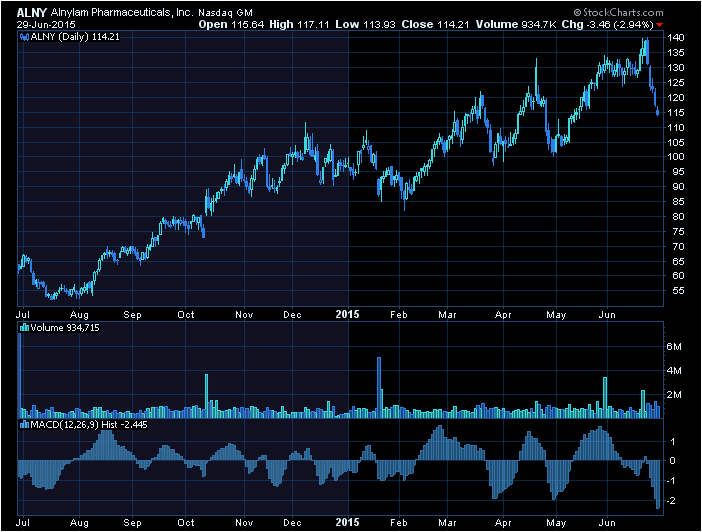The width and height of the screenshot is (702, 532).
Task: Click the 140 price axis label
Action: point(676,38)
